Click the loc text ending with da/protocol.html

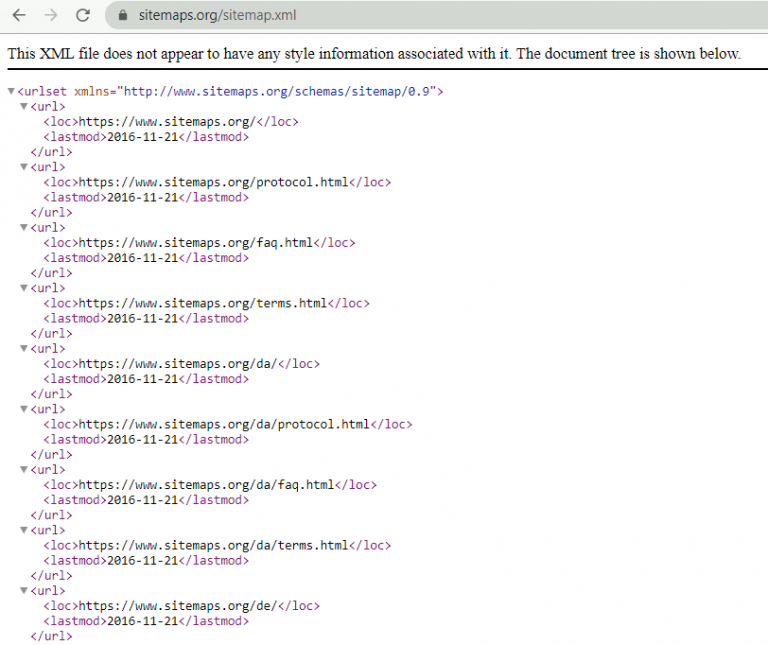224,424
